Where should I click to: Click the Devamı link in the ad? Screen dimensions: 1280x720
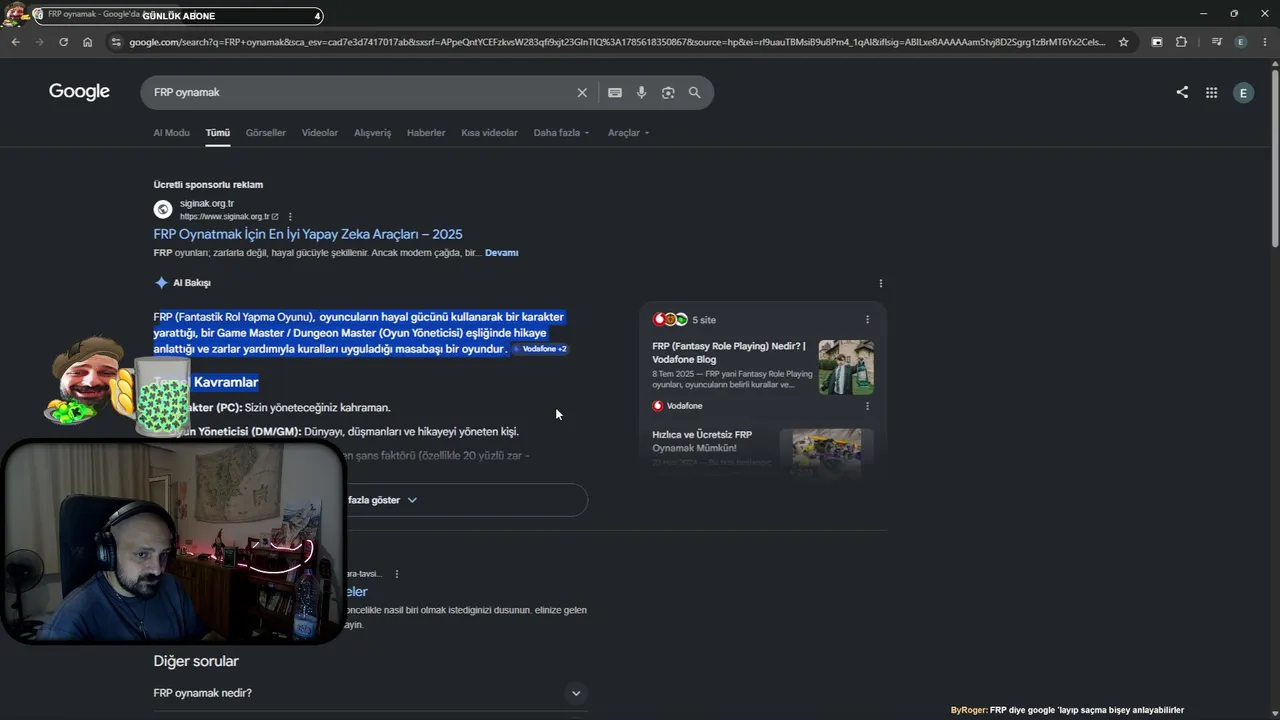point(502,253)
